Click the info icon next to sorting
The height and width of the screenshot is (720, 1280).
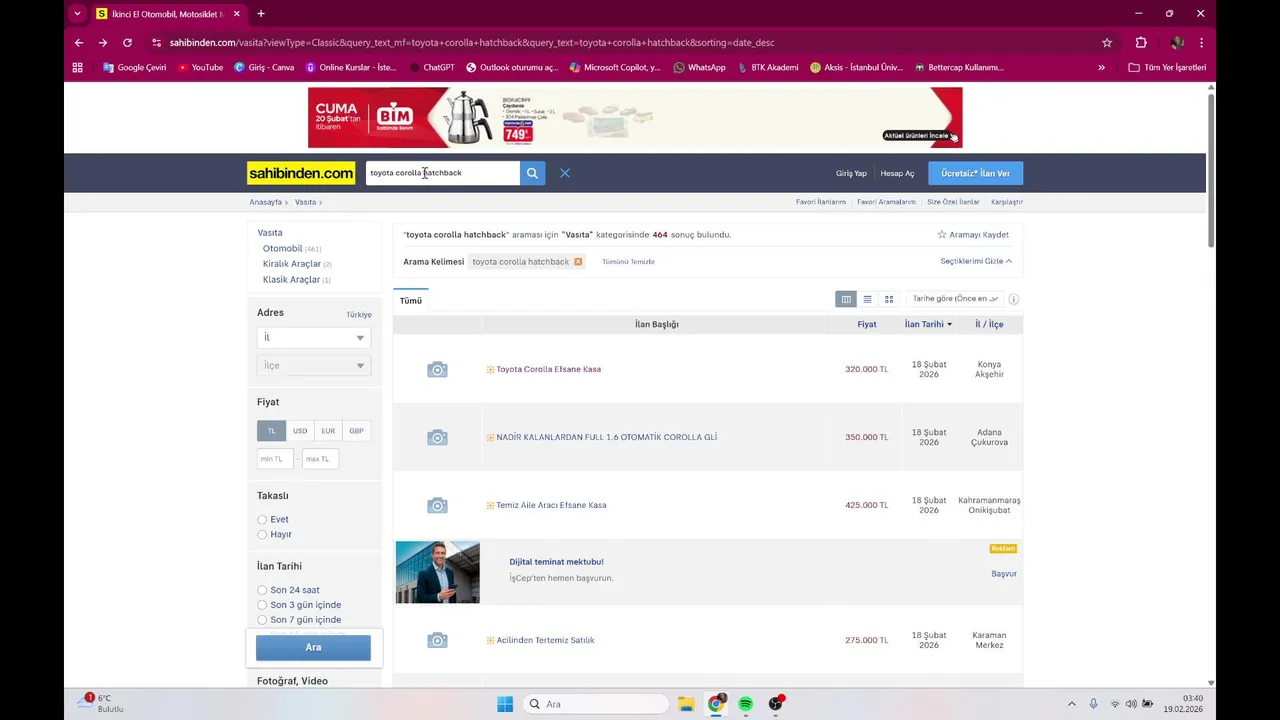point(1013,299)
